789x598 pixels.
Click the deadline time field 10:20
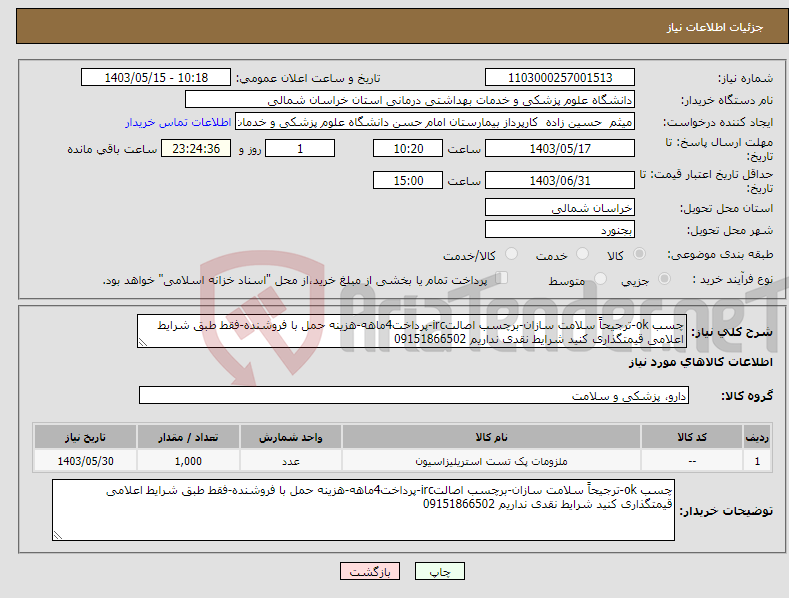pos(408,148)
